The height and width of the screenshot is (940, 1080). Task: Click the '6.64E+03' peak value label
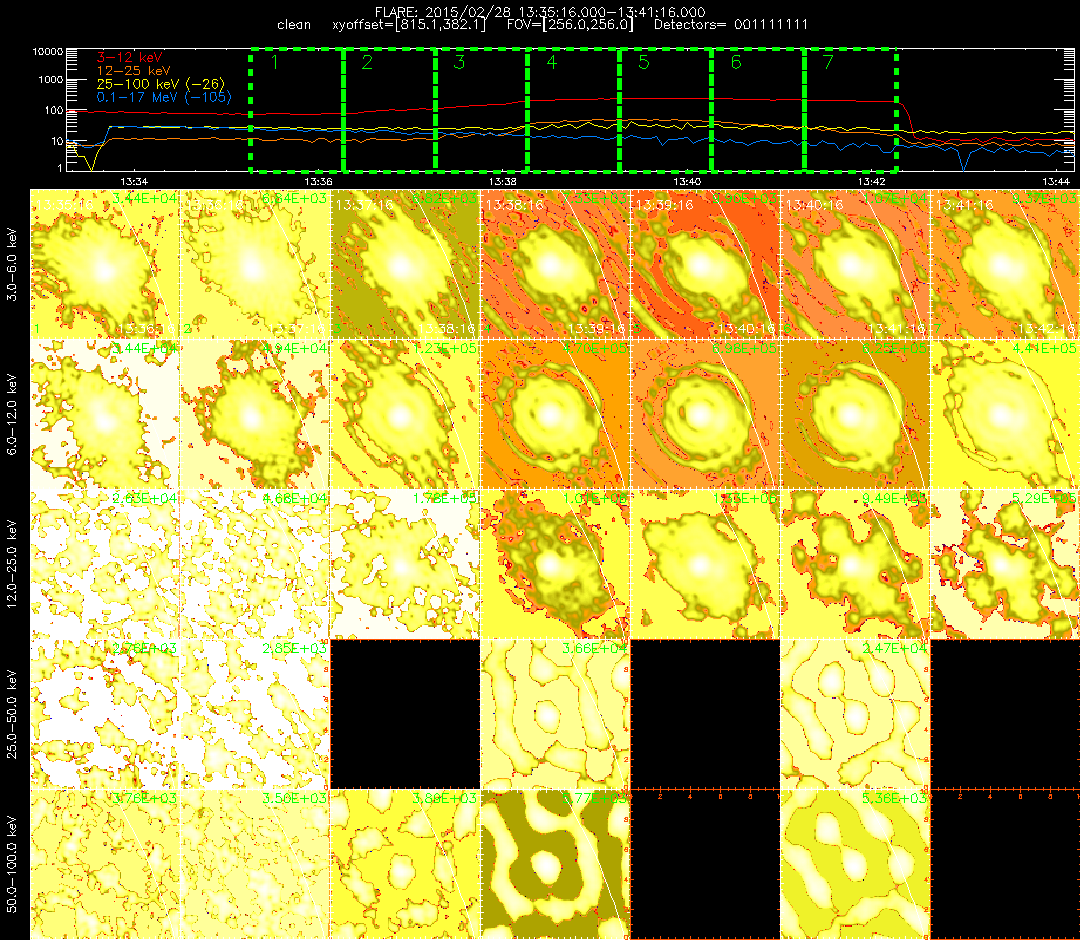coord(295,198)
